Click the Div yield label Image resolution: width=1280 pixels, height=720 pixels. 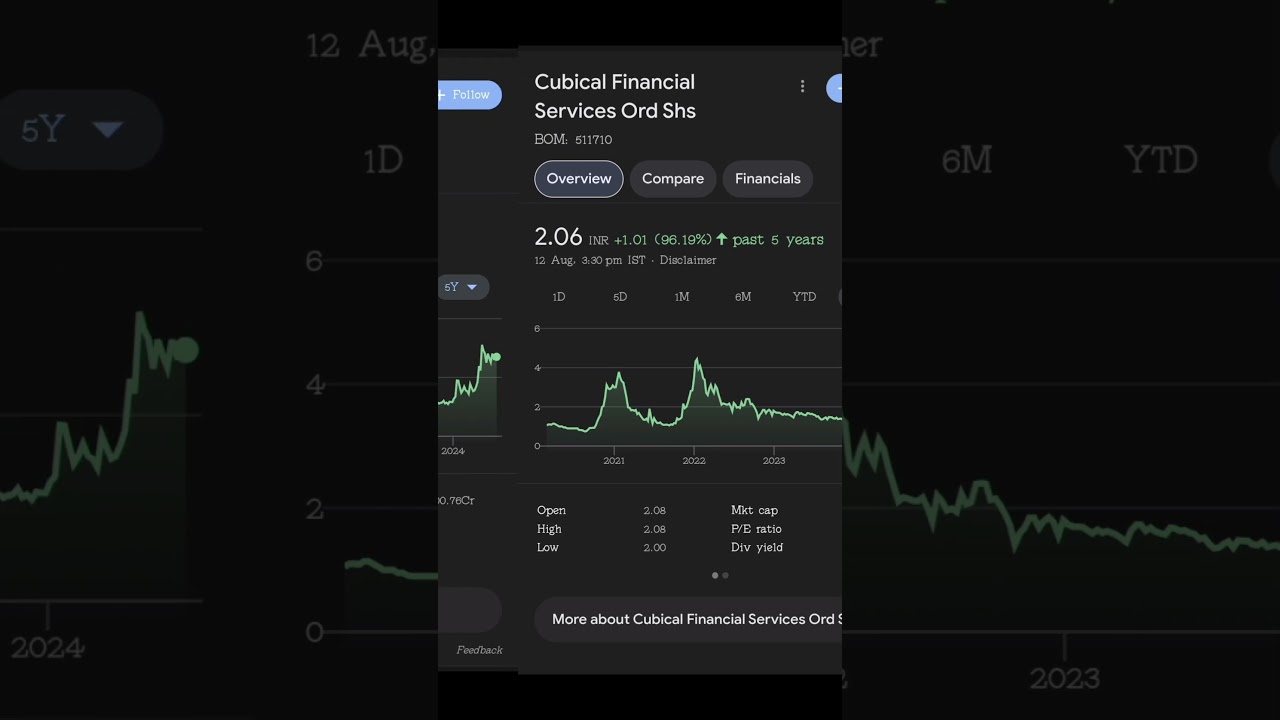(x=757, y=548)
